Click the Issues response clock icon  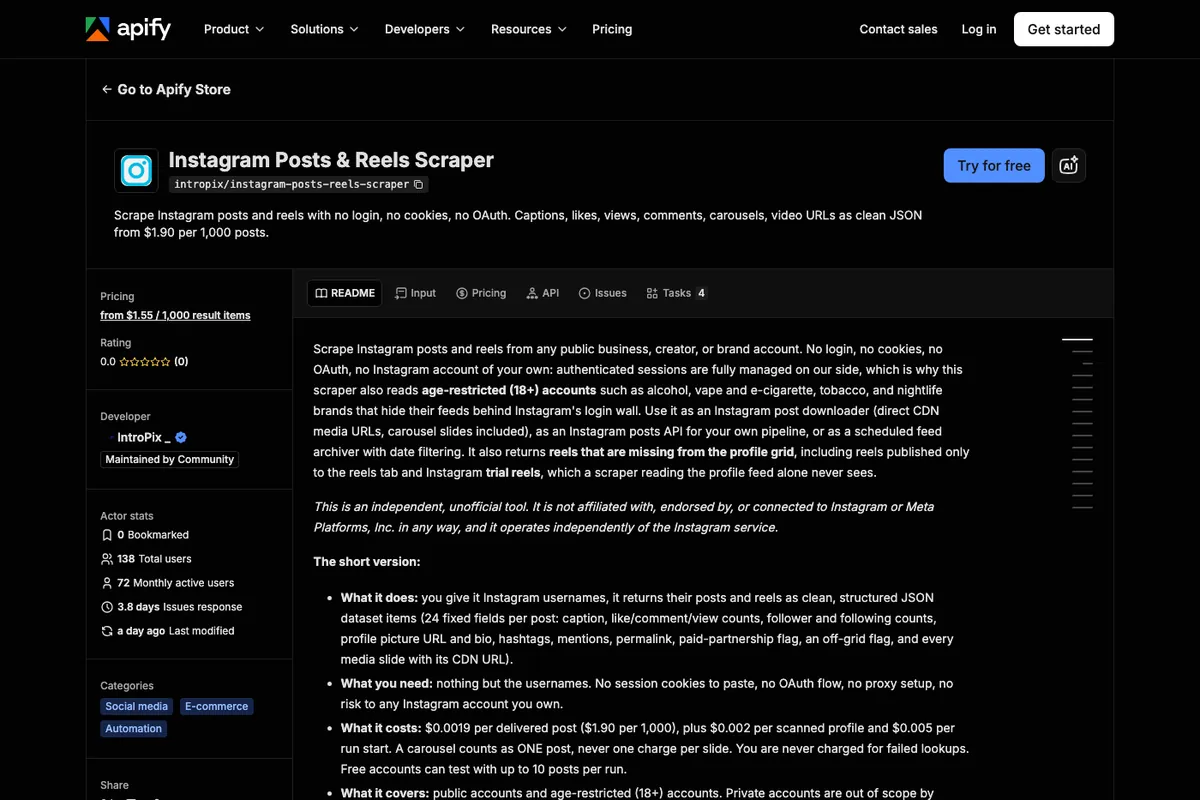[107, 607]
